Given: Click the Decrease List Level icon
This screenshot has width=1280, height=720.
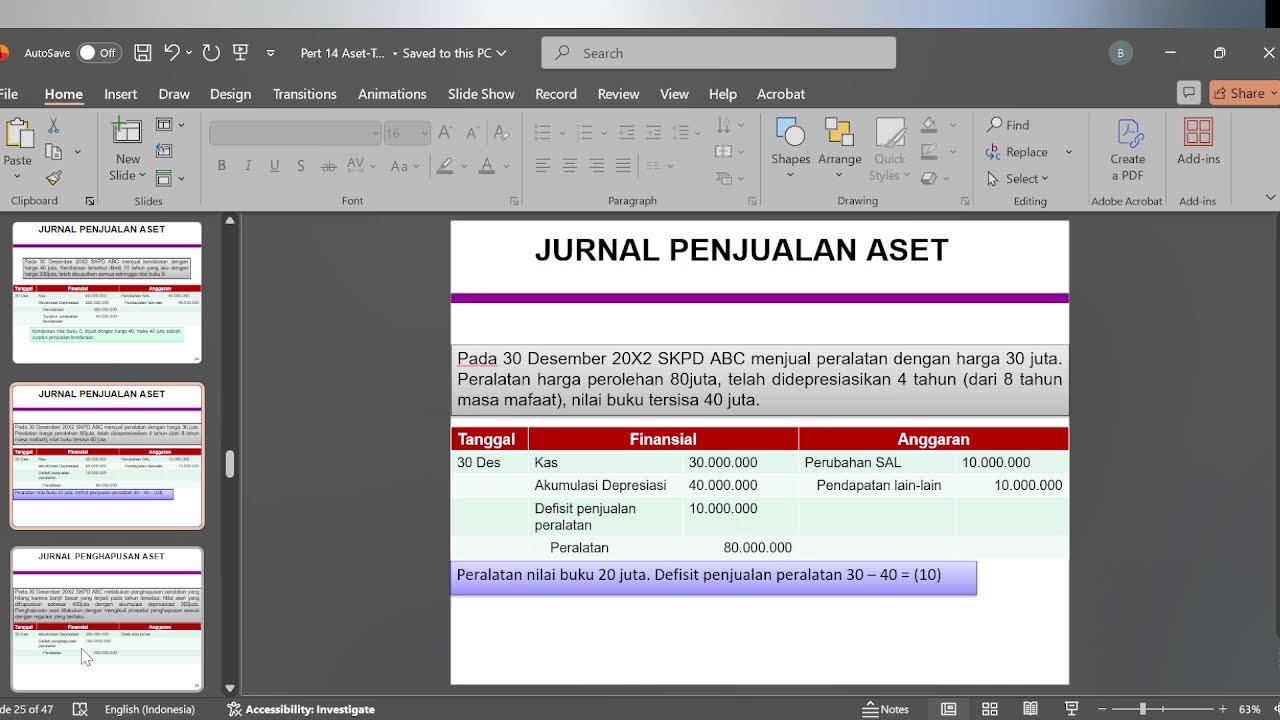Looking at the screenshot, I should point(627,132).
